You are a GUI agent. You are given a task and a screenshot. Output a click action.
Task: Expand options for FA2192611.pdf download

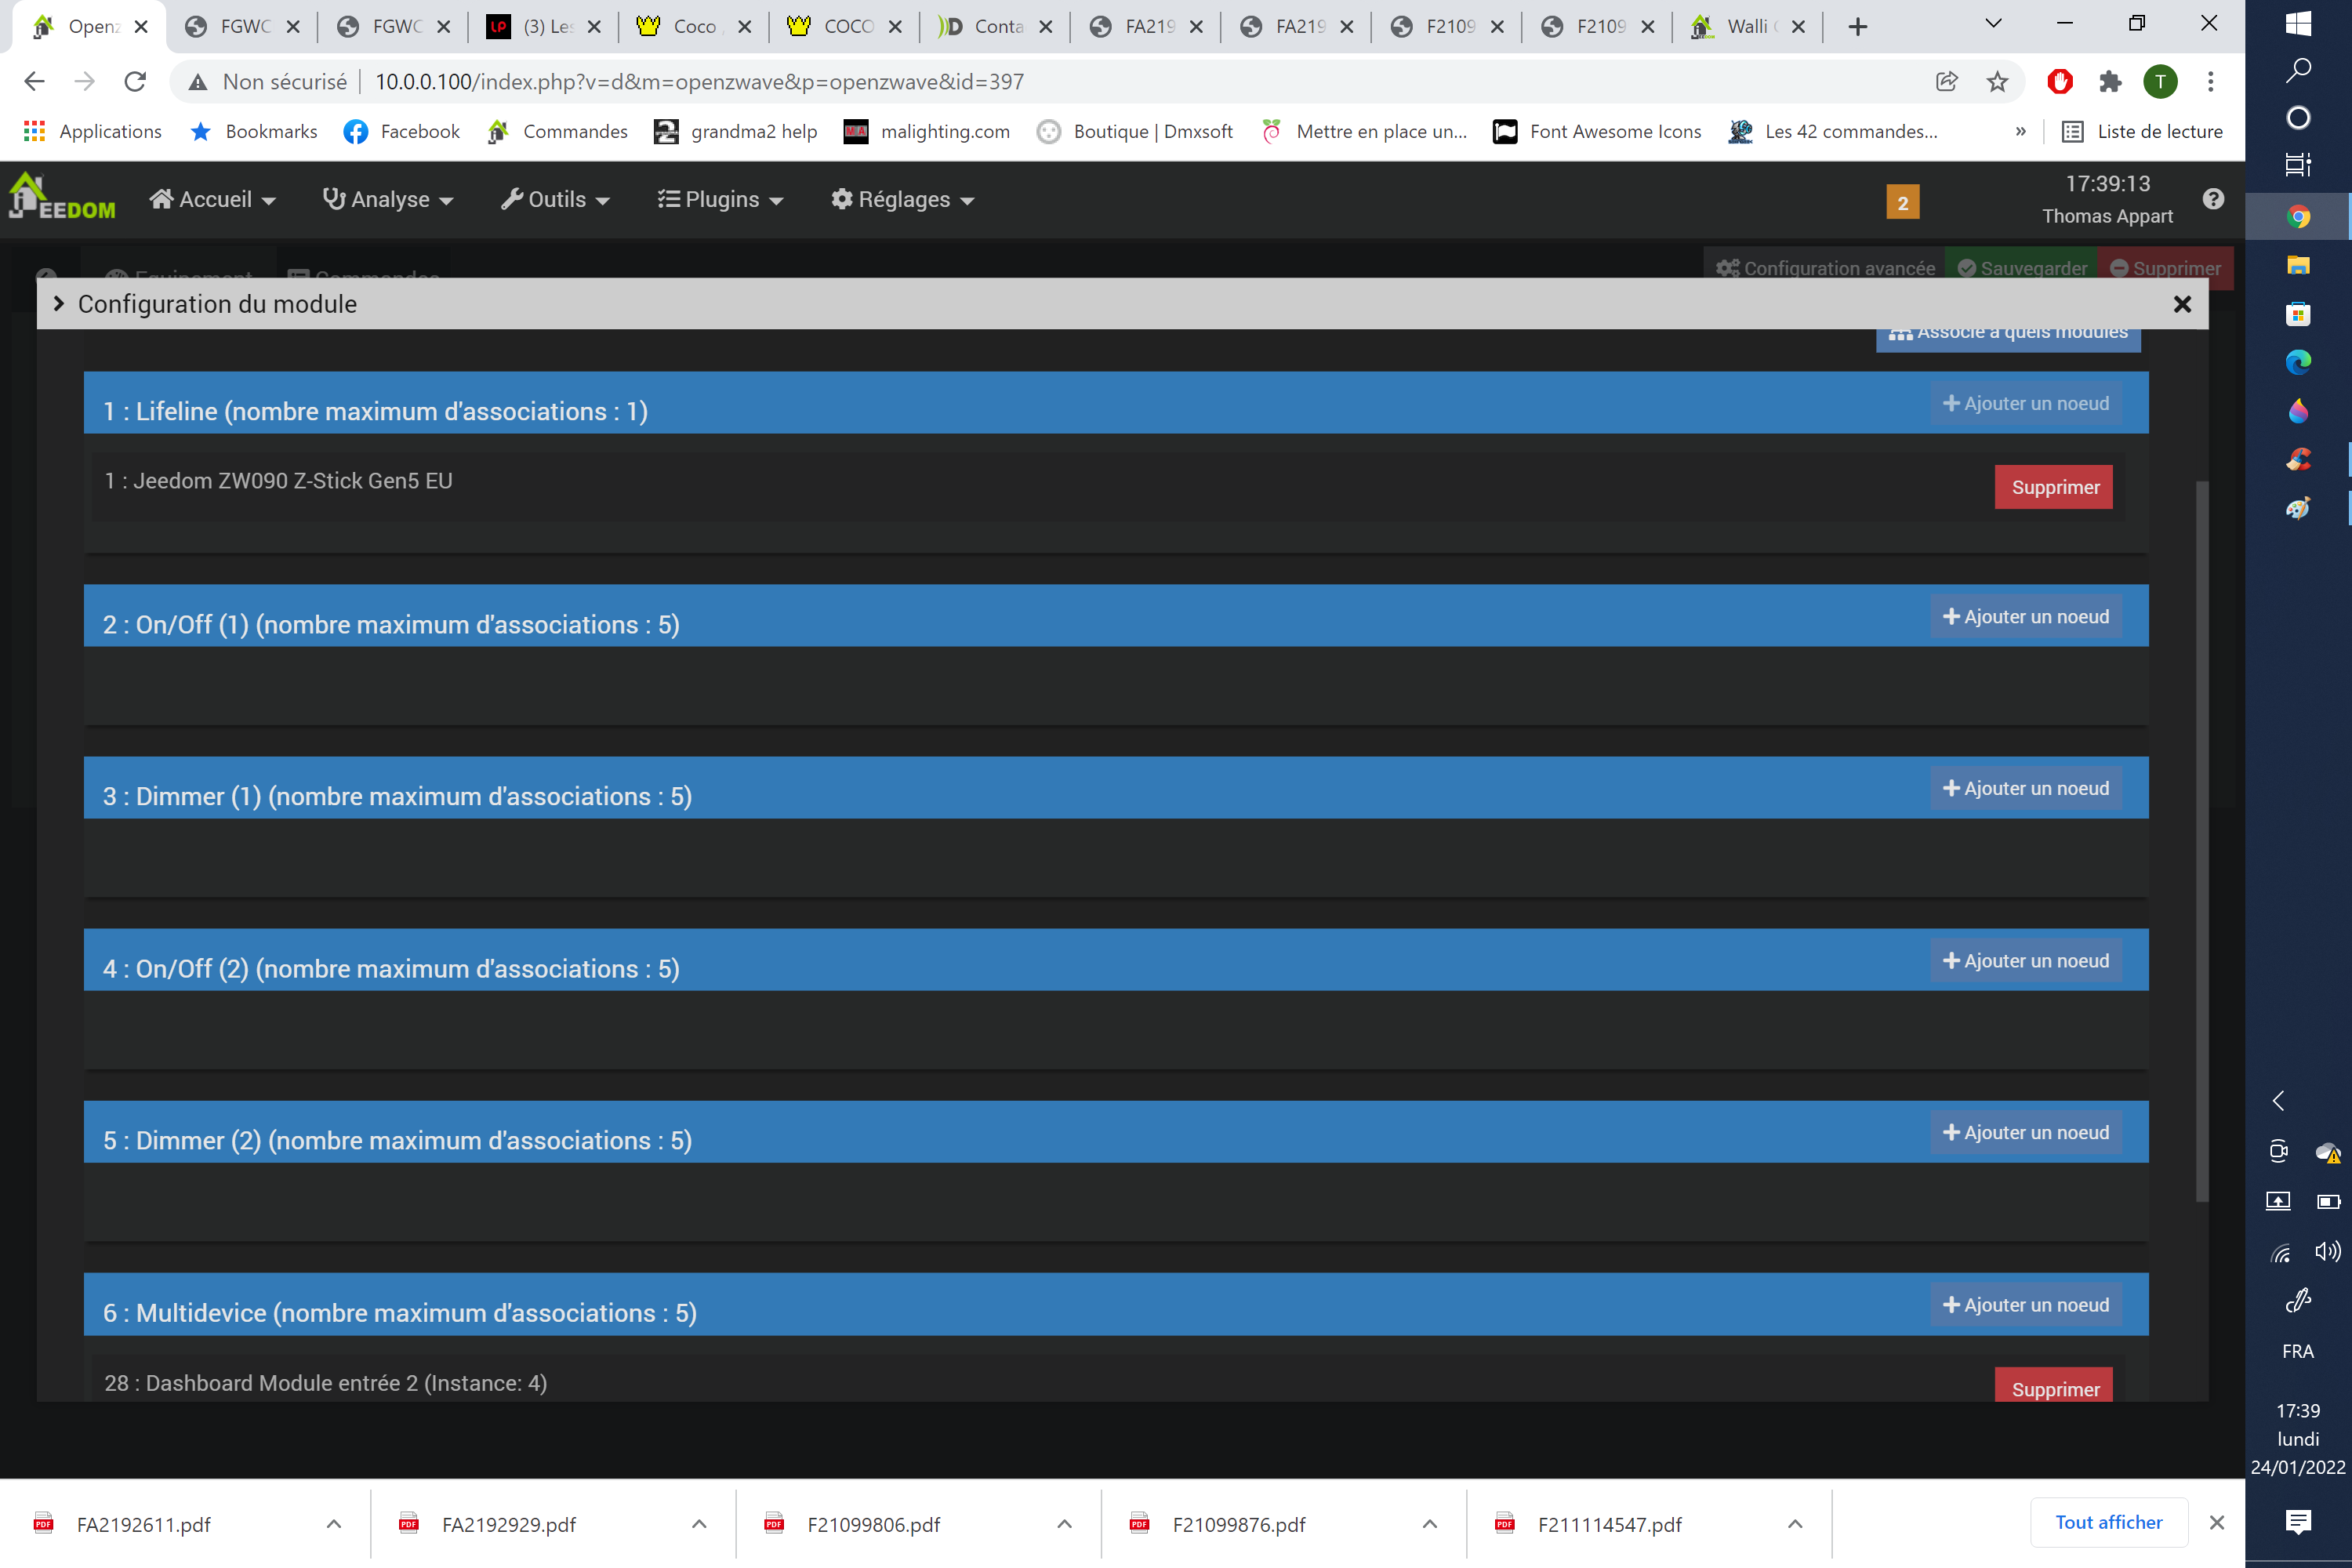pos(334,1524)
